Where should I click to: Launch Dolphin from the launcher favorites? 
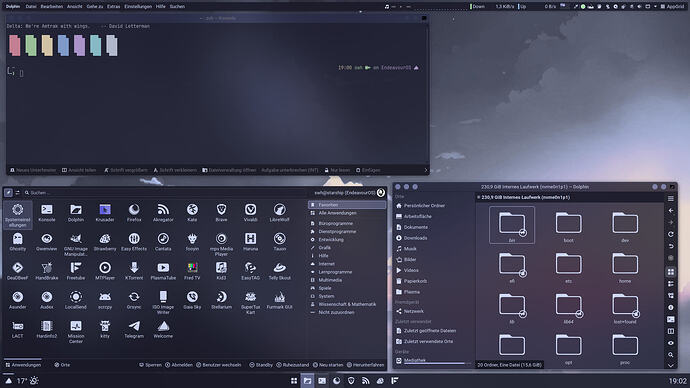click(x=76, y=212)
